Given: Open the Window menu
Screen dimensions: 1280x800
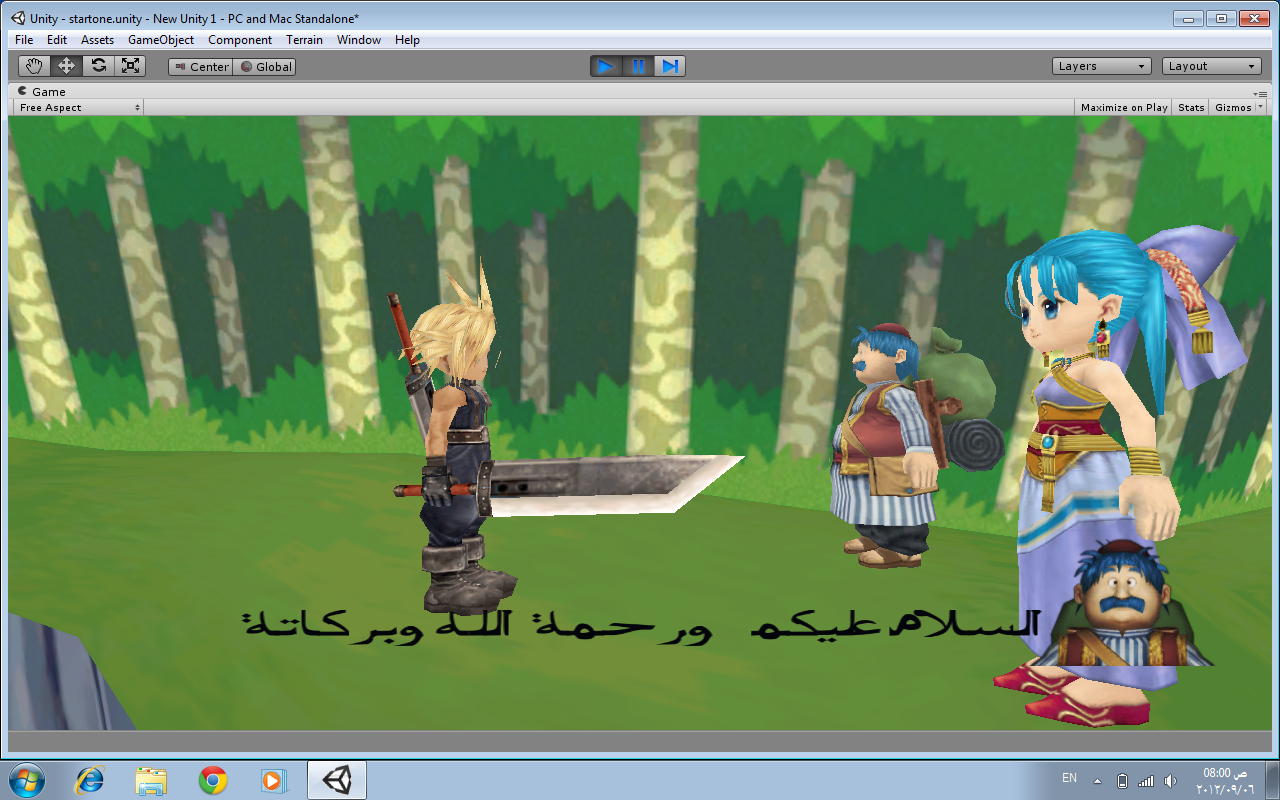Looking at the screenshot, I should point(359,40).
